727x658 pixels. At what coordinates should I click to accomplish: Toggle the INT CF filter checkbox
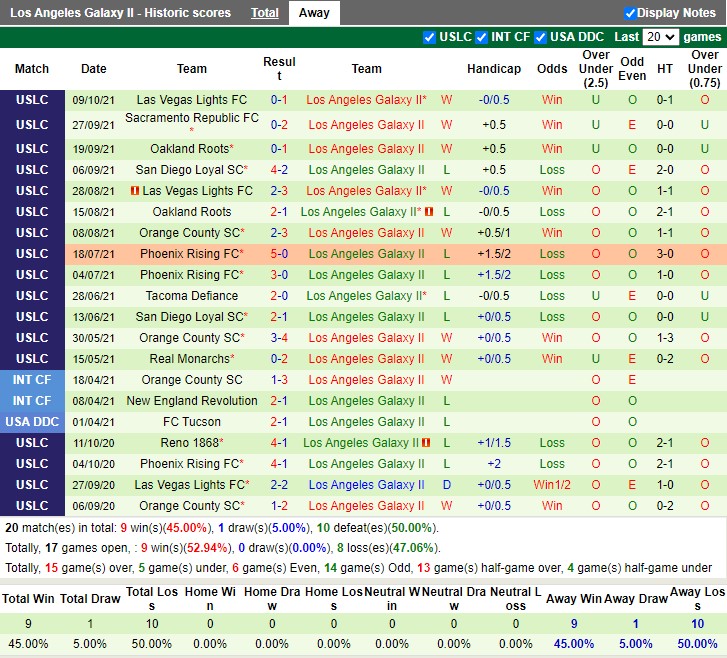pos(482,37)
